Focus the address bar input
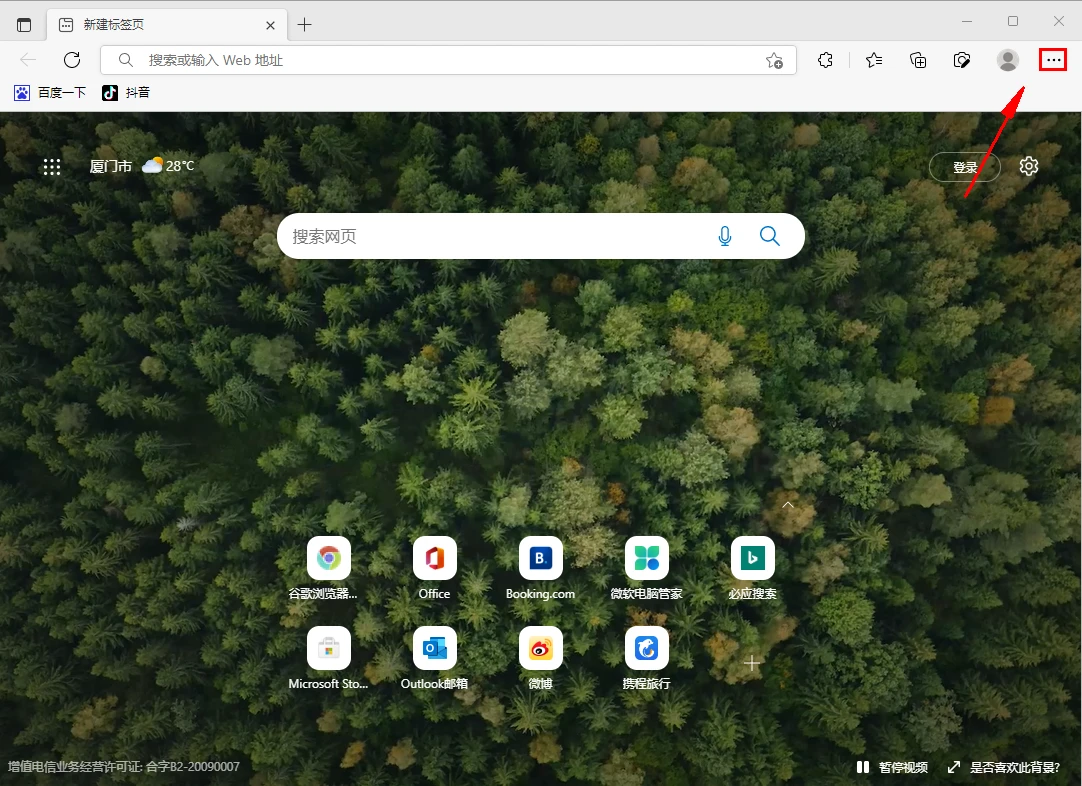 point(449,60)
